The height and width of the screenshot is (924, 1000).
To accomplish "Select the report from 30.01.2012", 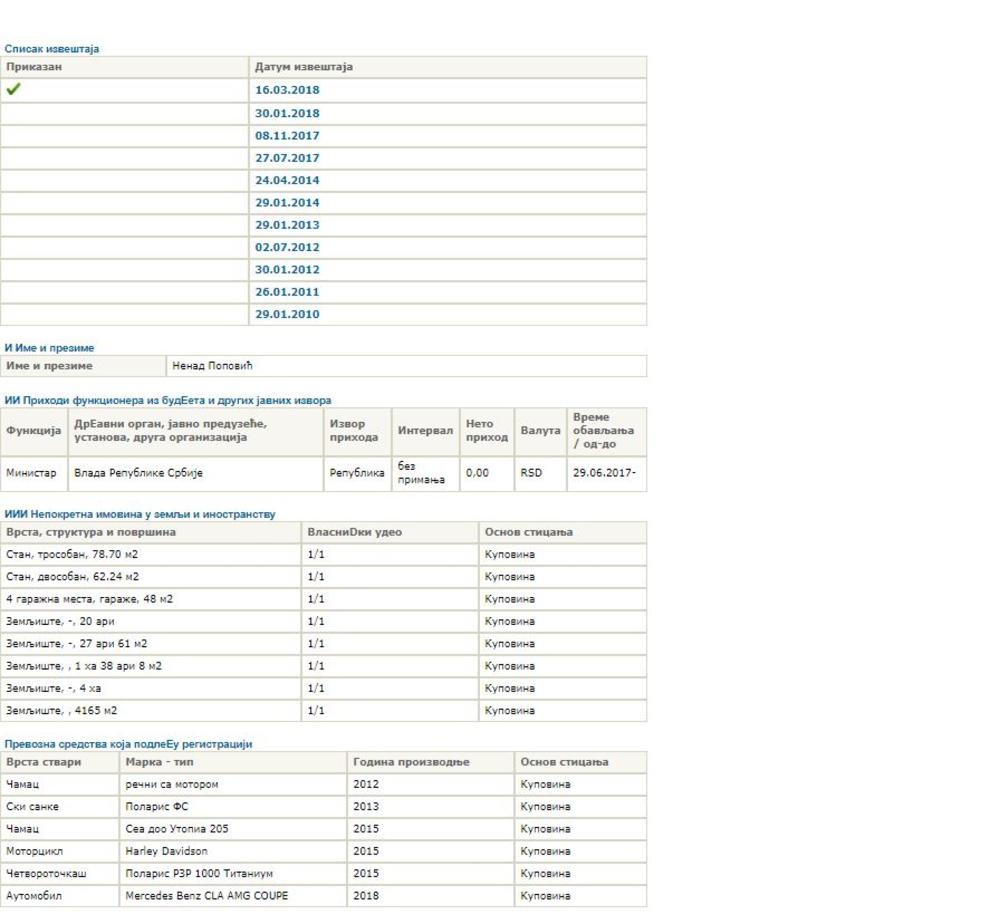I will pos(287,270).
